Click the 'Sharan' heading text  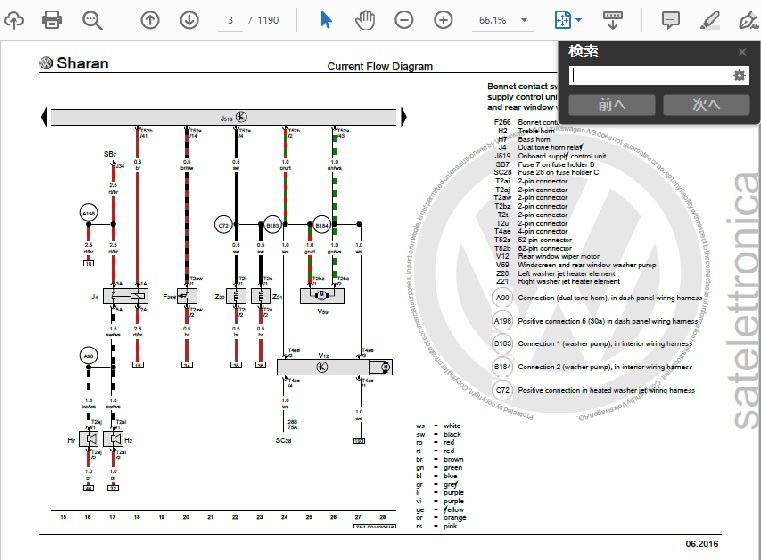coord(82,63)
